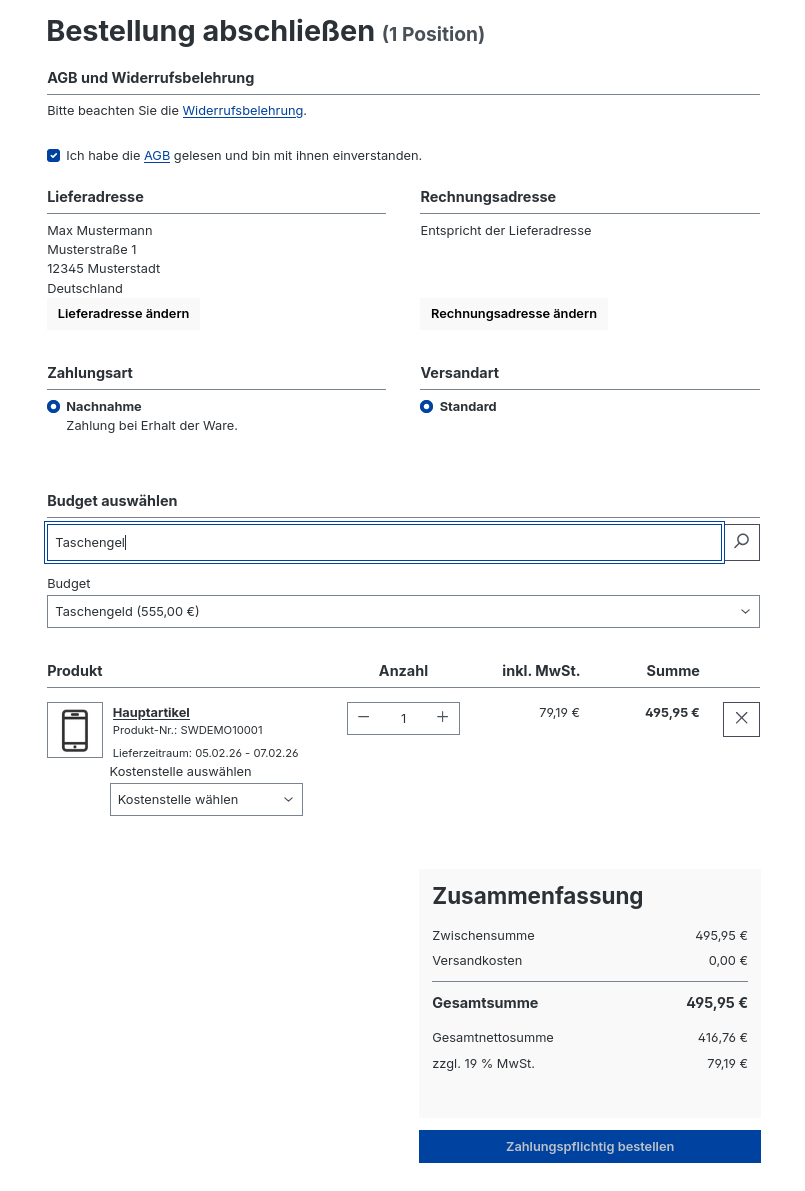Select the Nachnahme payment option
The image size is (805, 1191).
[x=53, y=406]
